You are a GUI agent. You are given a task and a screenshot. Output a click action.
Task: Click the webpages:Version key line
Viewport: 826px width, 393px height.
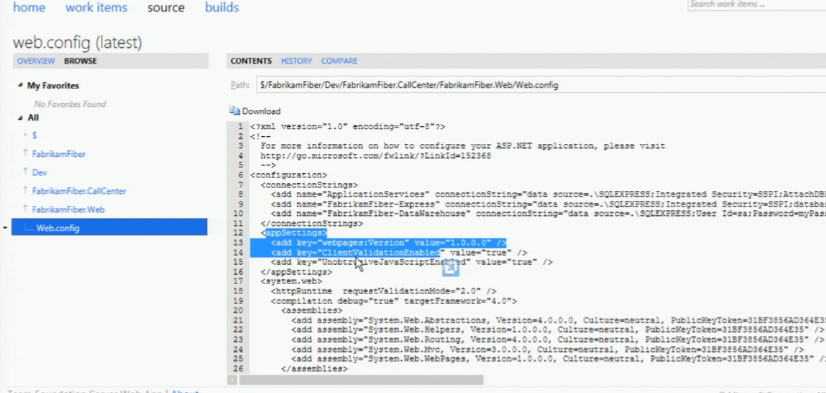pos(389,242)
